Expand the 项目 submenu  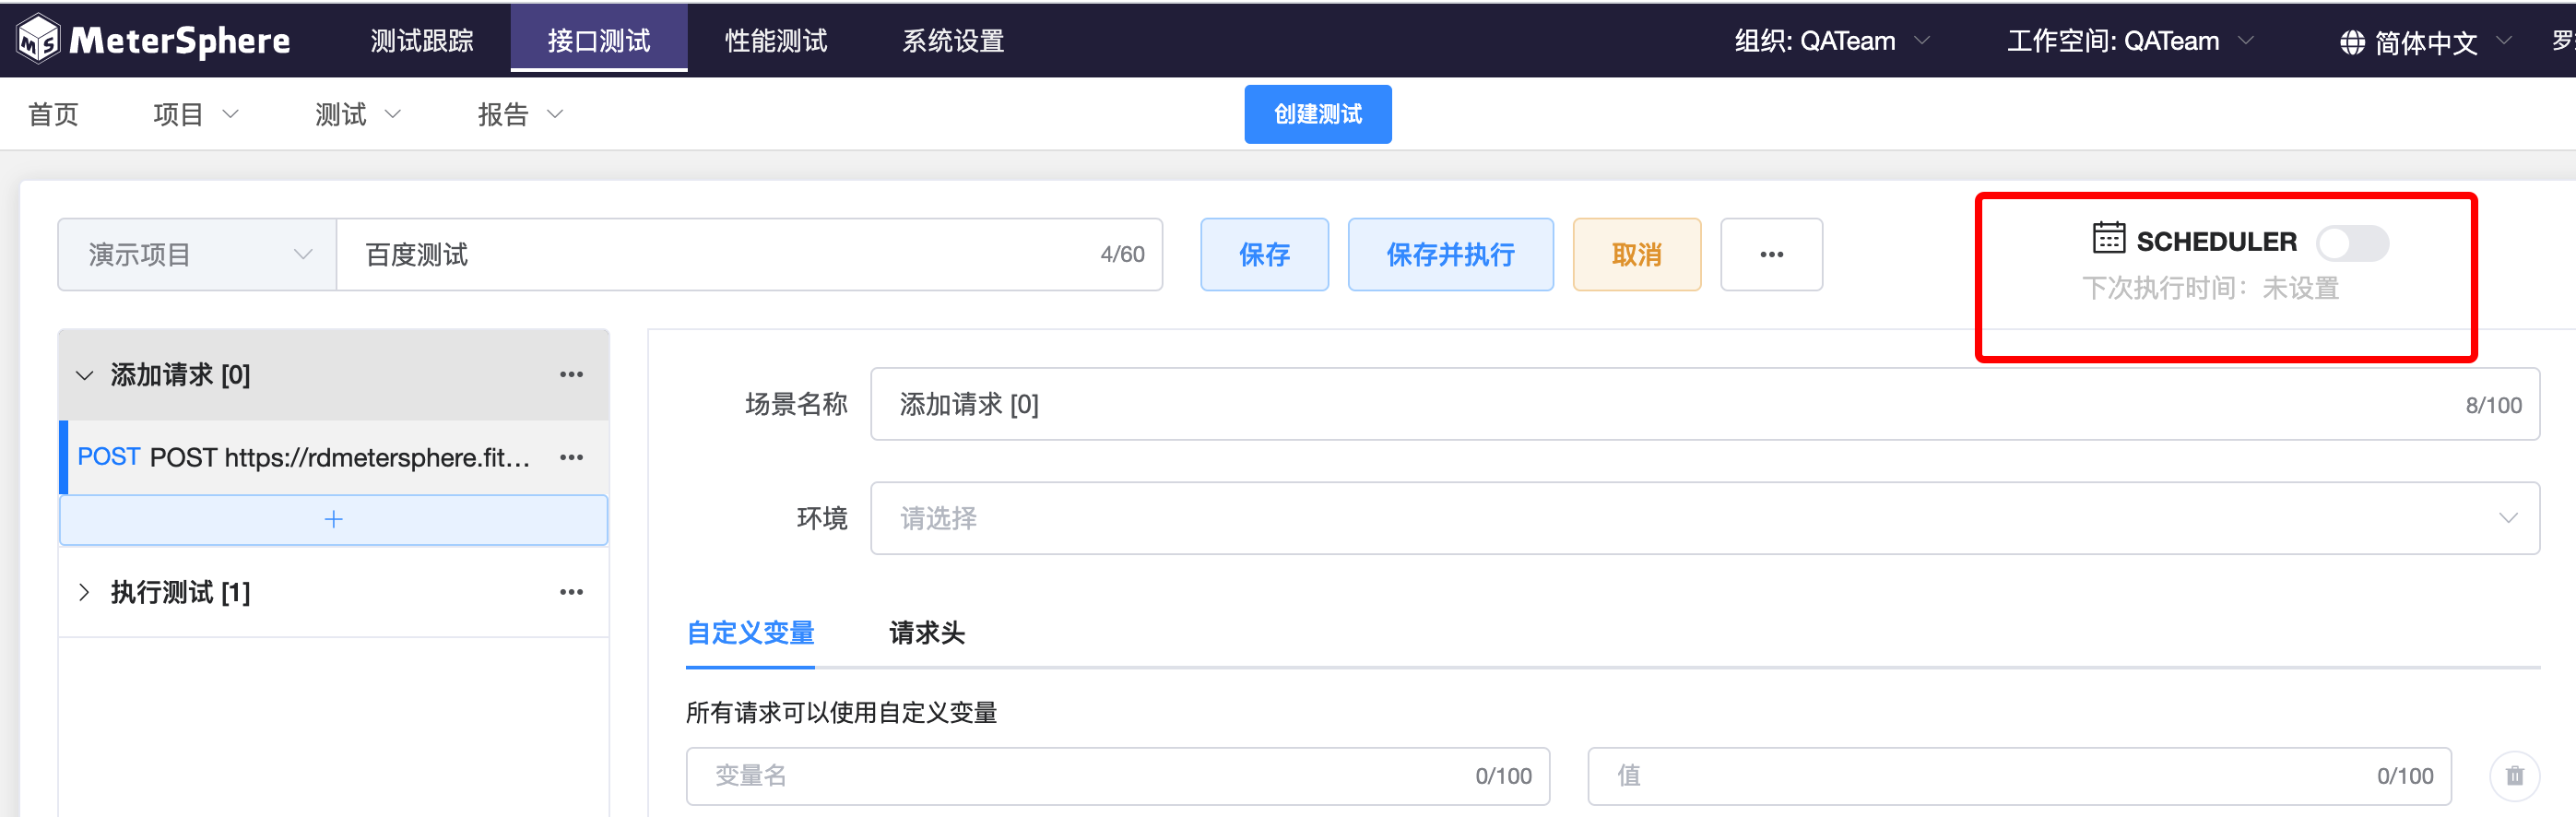click(x=196, y=115)
